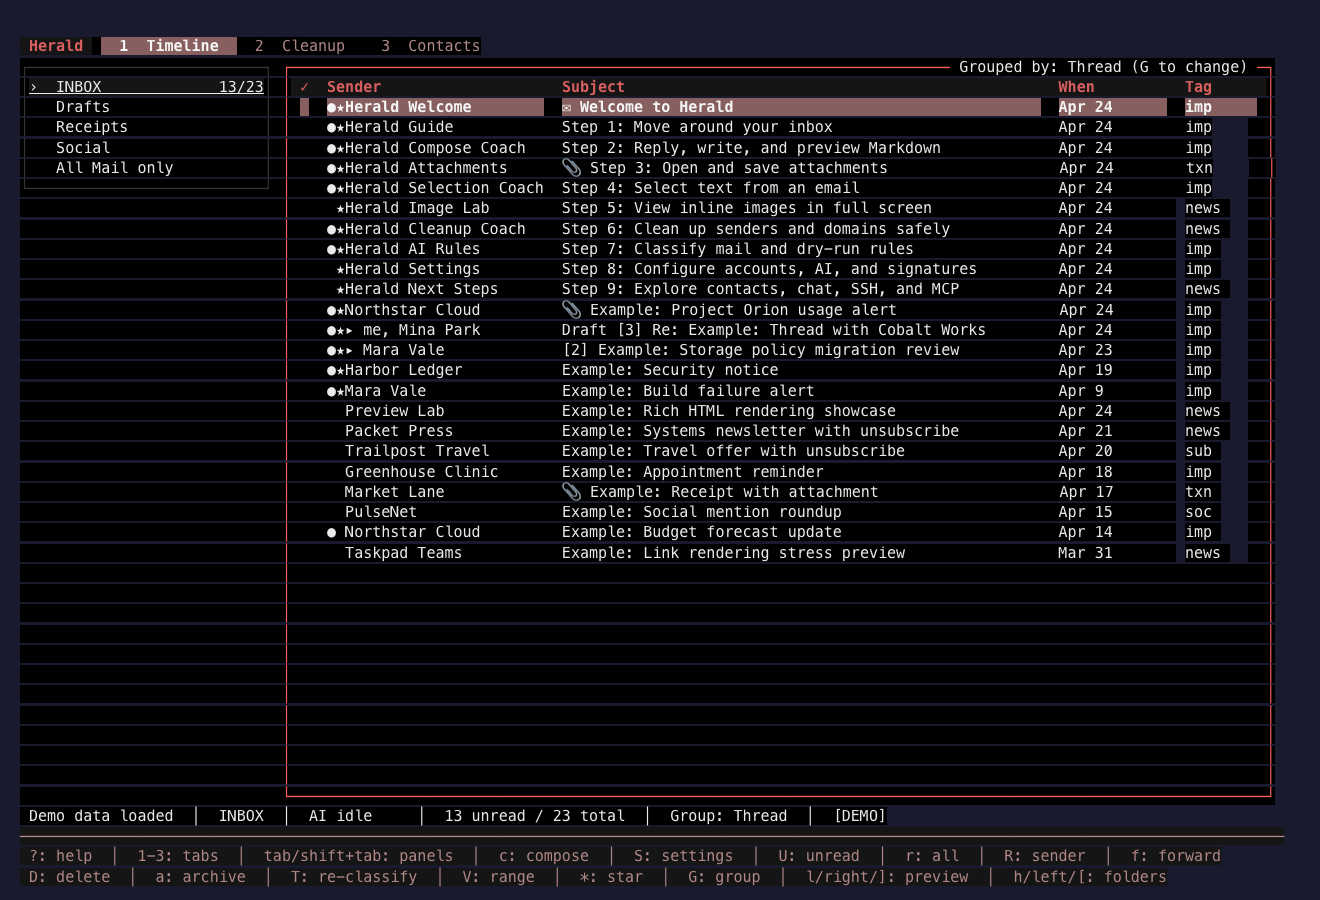This screenshot has height=900, width=1320.
Task: Click the star marker on Herald Settings row
Action: coord(340,269)
